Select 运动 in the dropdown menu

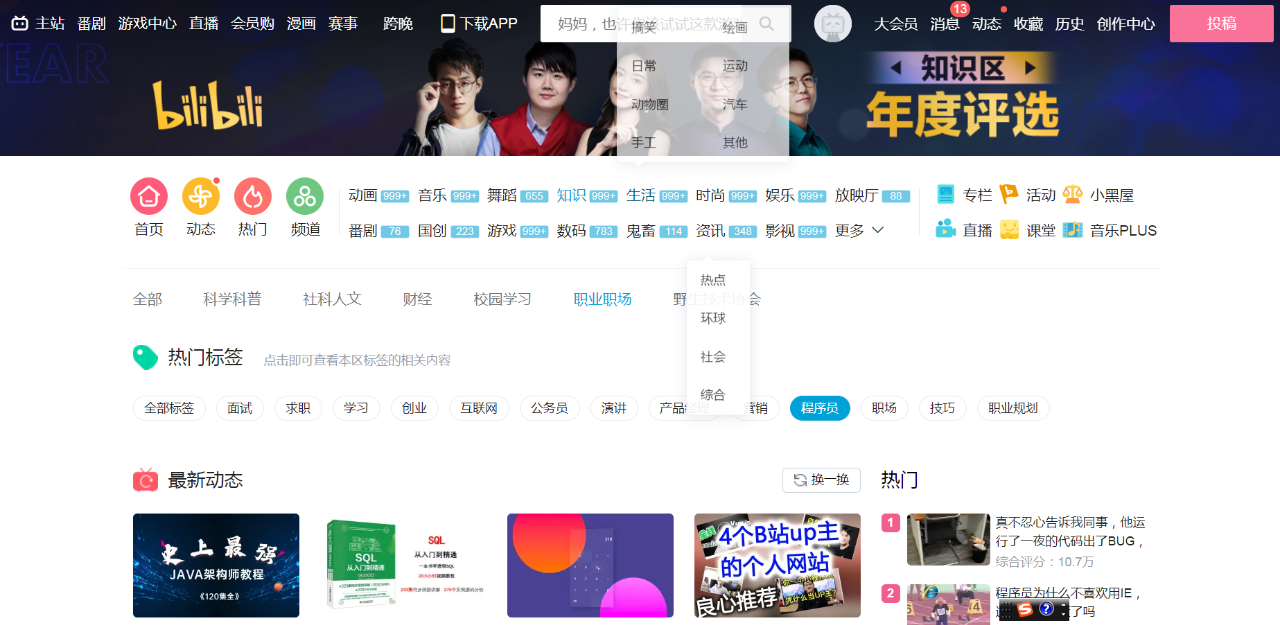tap(735, 66)
